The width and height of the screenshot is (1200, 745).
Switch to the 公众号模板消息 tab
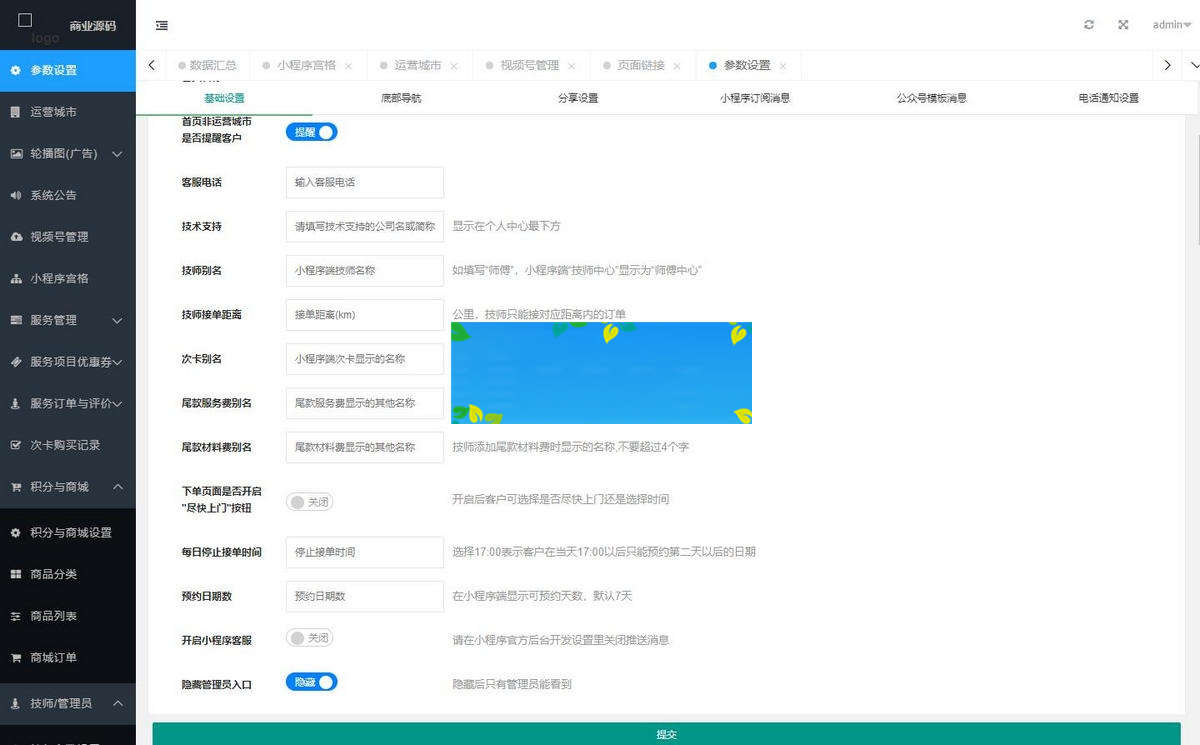point(930,98)
